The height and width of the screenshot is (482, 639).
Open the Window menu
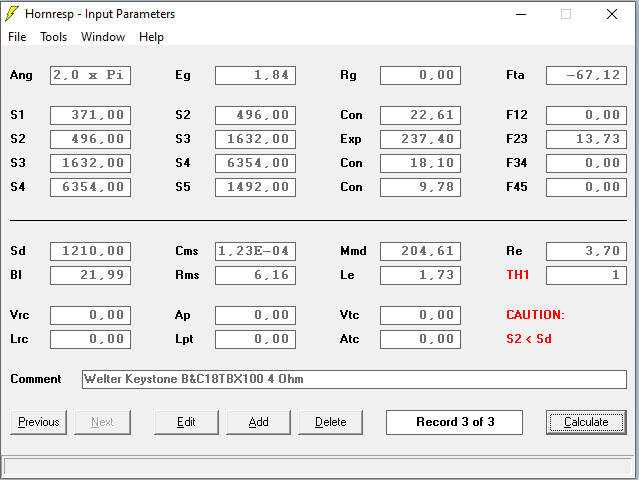tap(103, 37)
